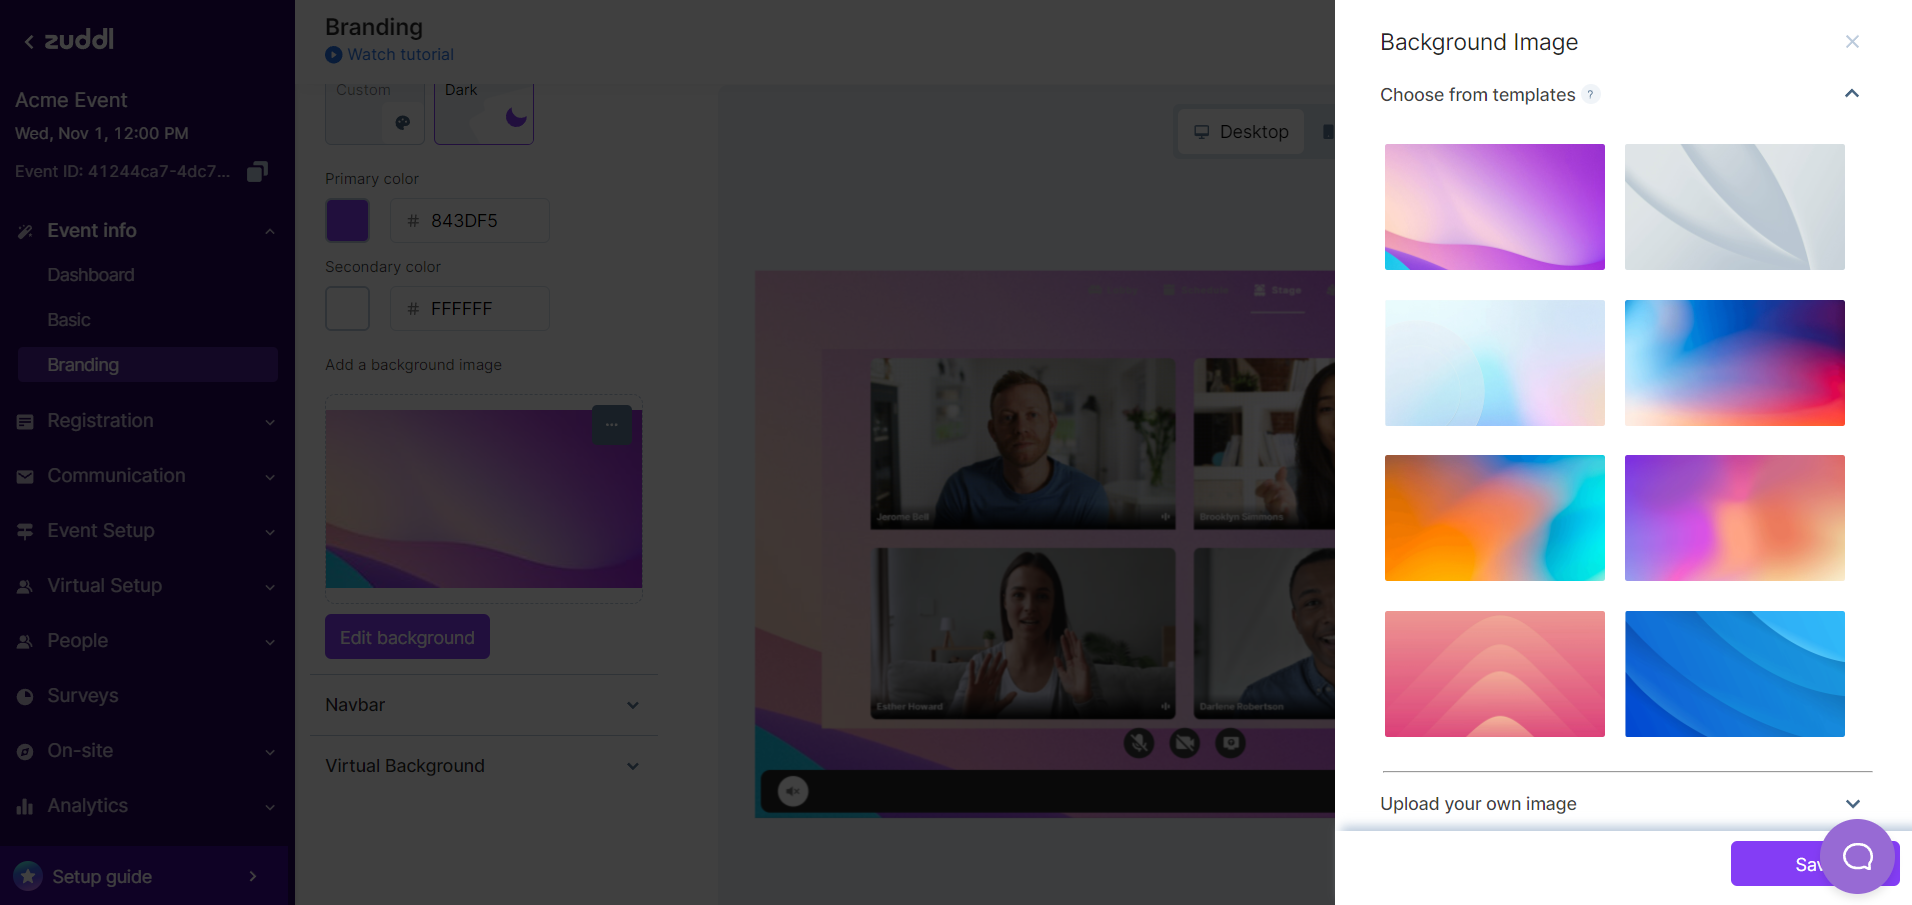Select the pink wave background template
Image resolution: width=1912 pixels, height=905 pixels.
click(x=1494, y=673)
